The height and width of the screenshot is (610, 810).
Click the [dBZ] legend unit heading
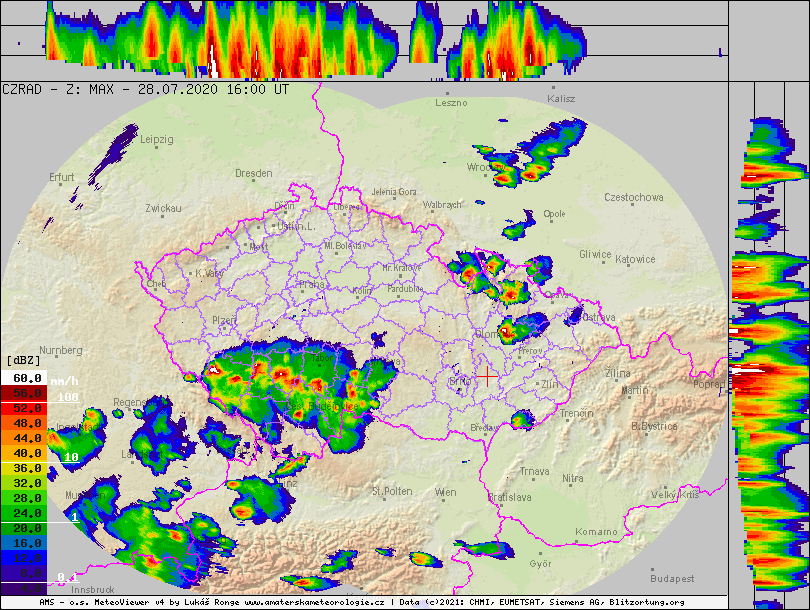[x=24, y=360]
